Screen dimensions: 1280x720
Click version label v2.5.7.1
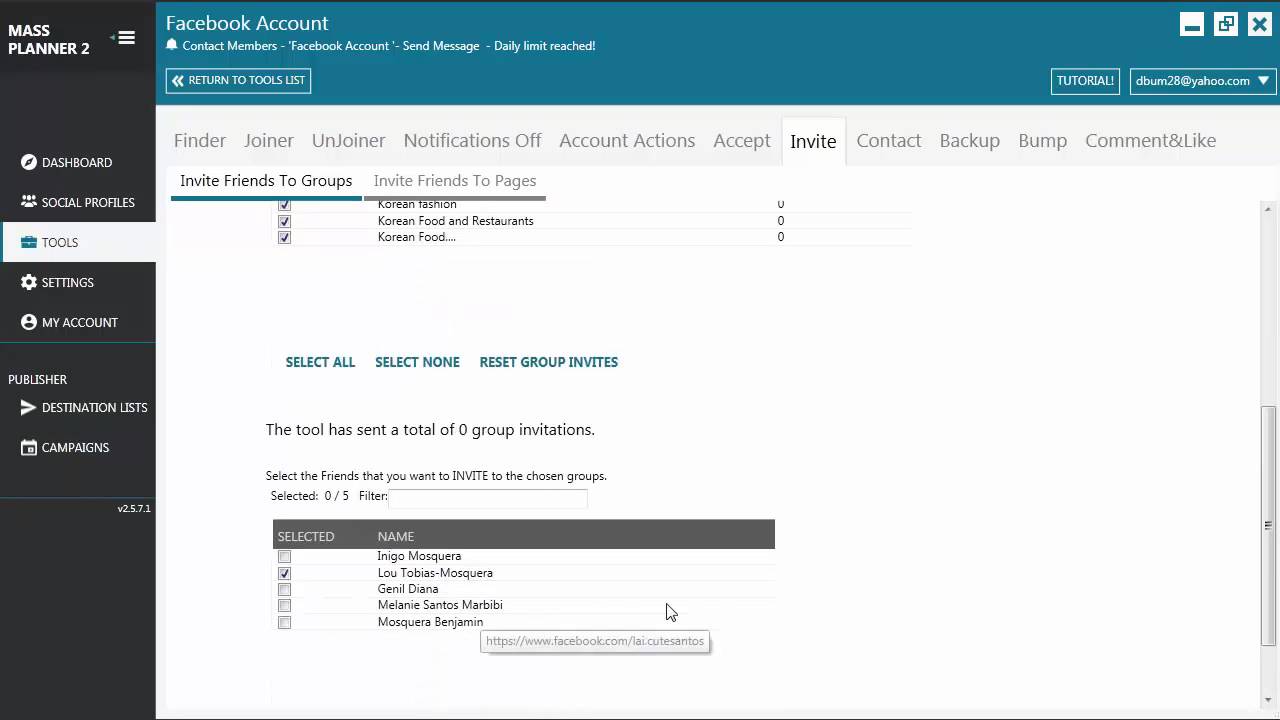tap(134, 509)
